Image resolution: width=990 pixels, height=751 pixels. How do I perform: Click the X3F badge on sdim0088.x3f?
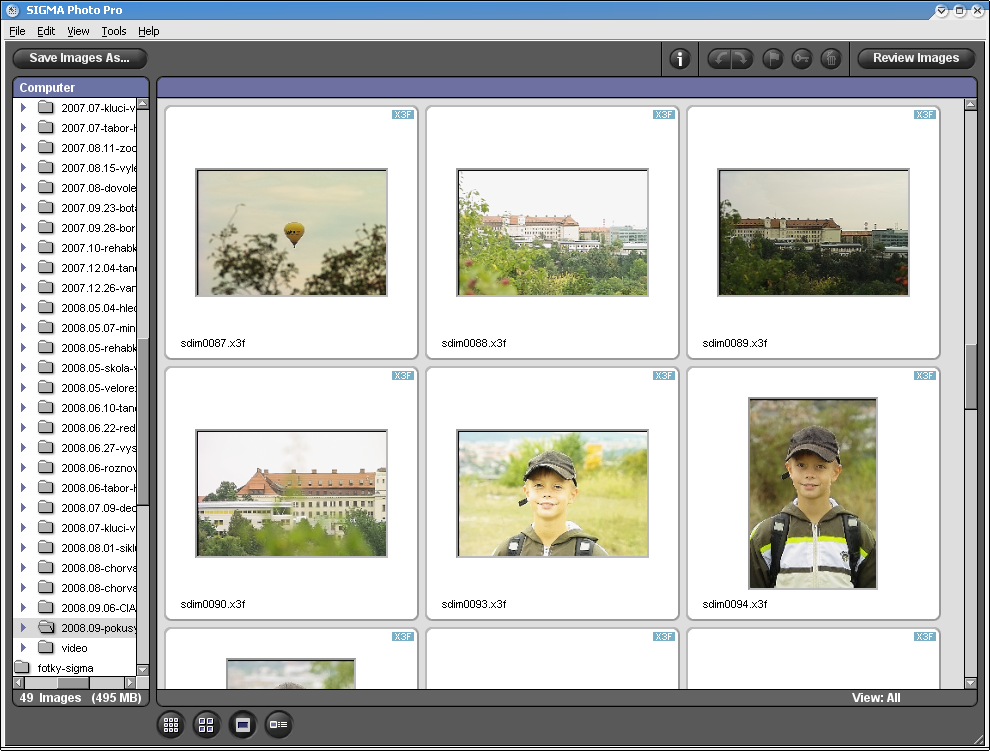point(664,115)
